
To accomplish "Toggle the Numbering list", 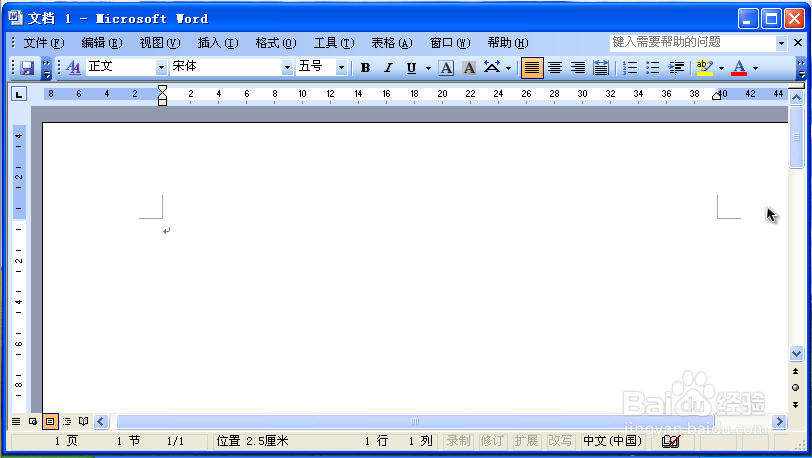I will click(x=630, y=67).
